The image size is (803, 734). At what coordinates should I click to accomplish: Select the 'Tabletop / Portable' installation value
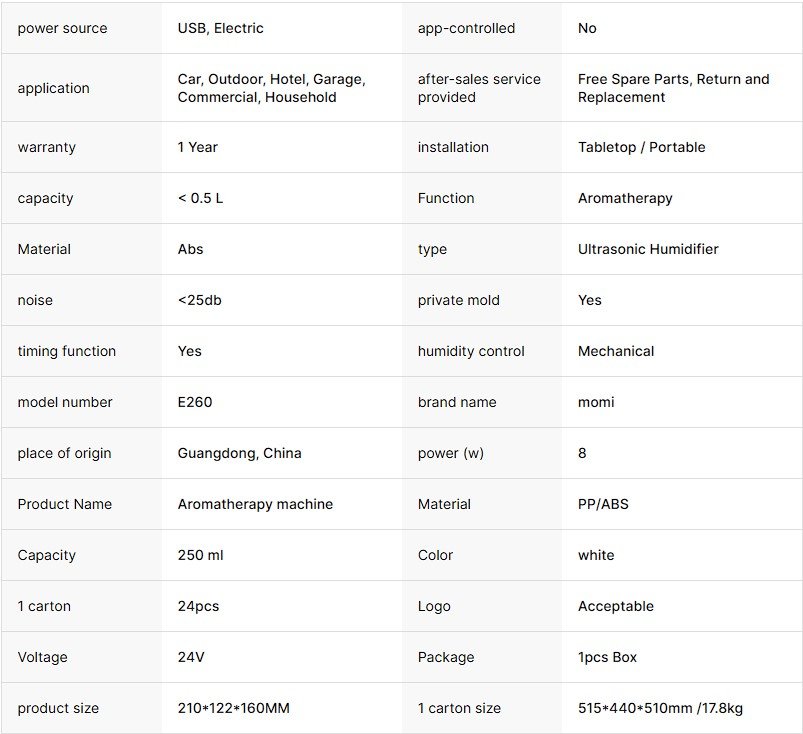[641, 147]
